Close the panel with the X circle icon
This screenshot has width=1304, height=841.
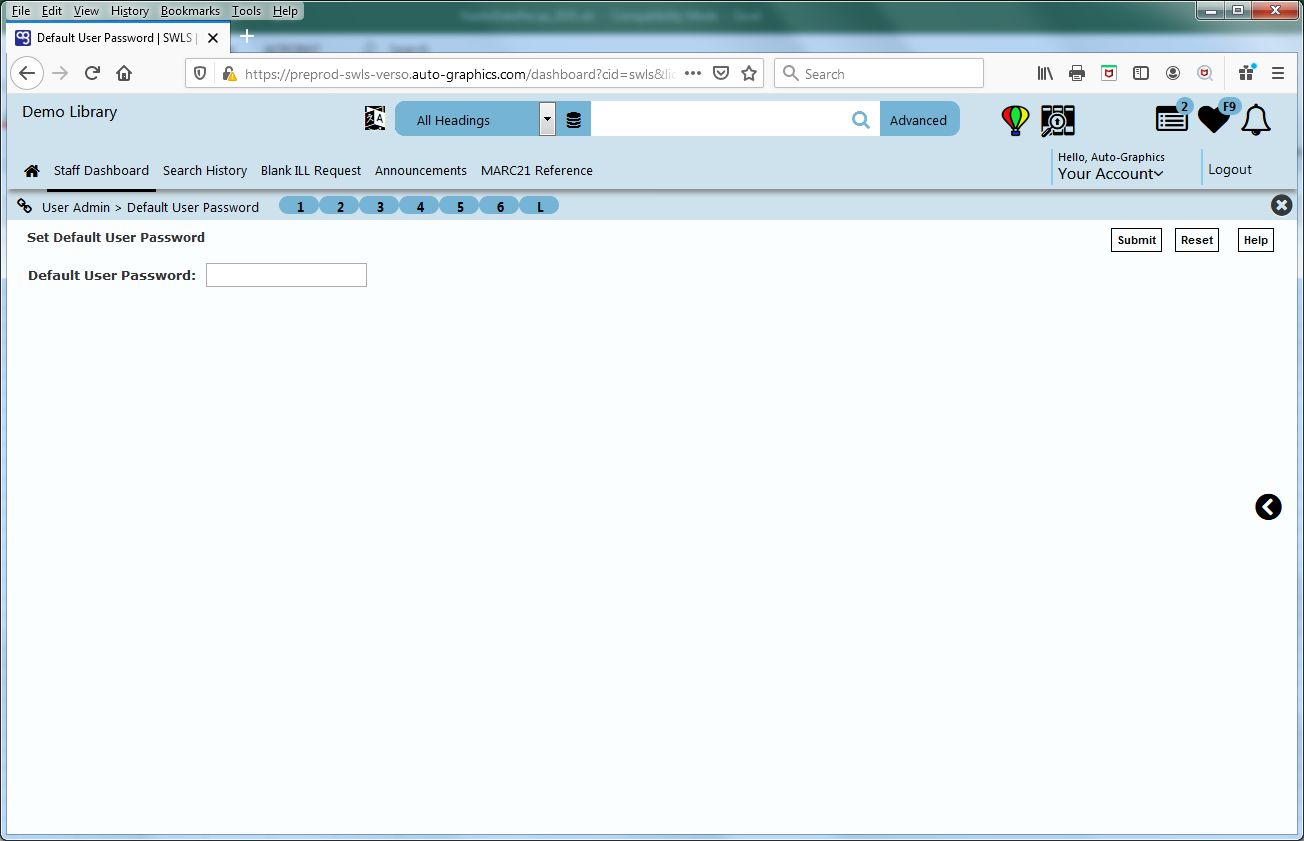1281,205
